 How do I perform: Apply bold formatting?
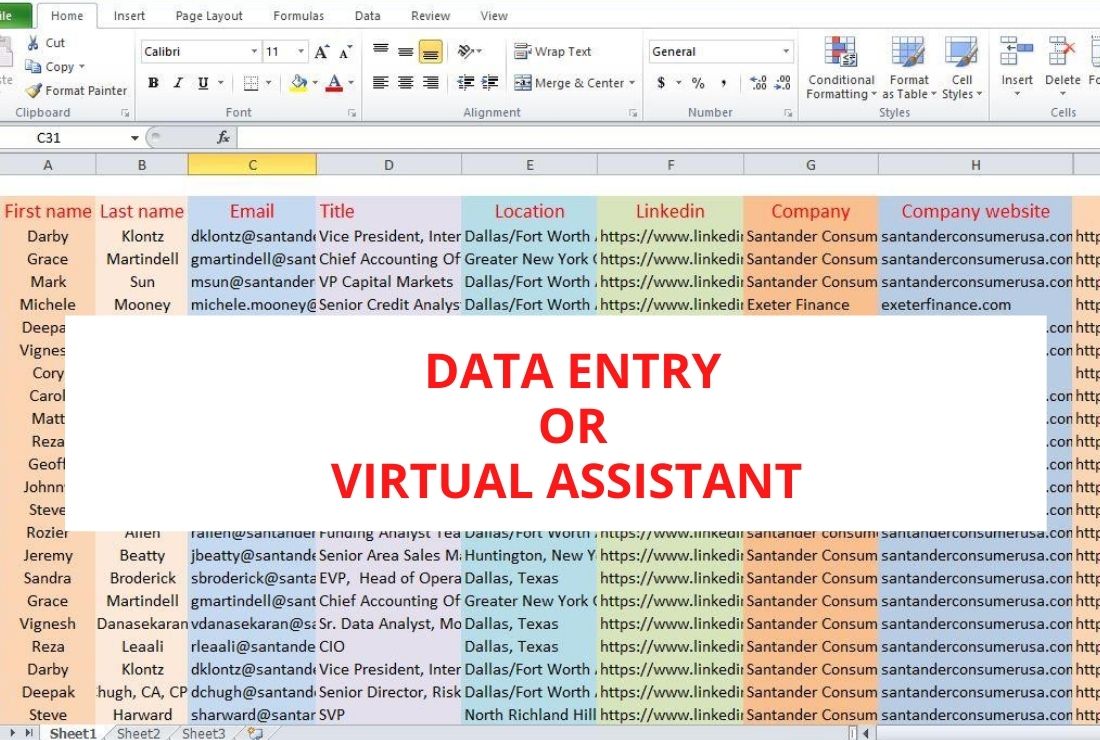(152, 83)
